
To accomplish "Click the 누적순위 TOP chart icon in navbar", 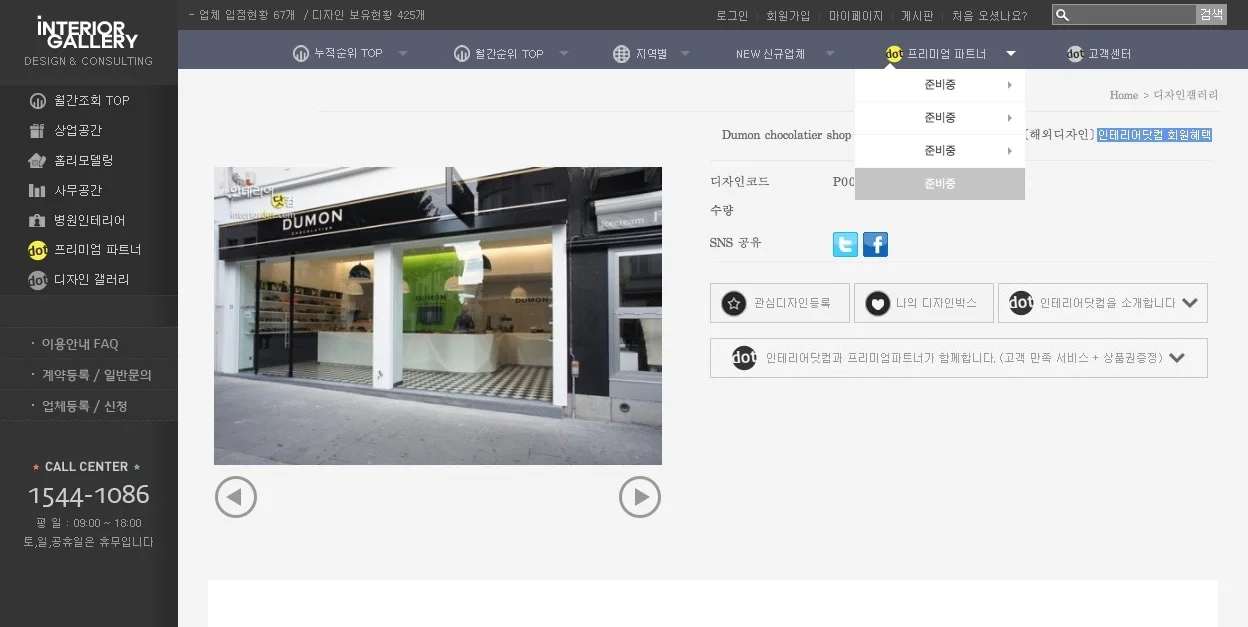I will point(301,54).
